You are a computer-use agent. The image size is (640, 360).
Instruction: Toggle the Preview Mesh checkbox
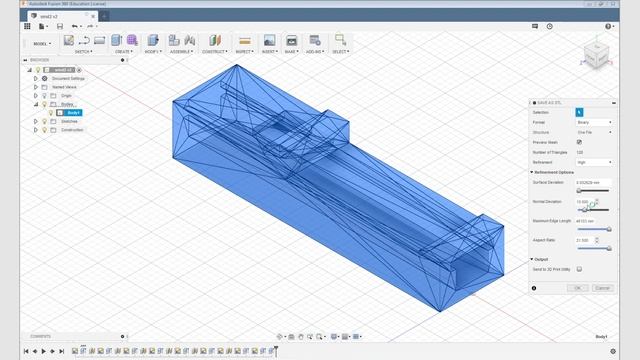pos(579,142)
